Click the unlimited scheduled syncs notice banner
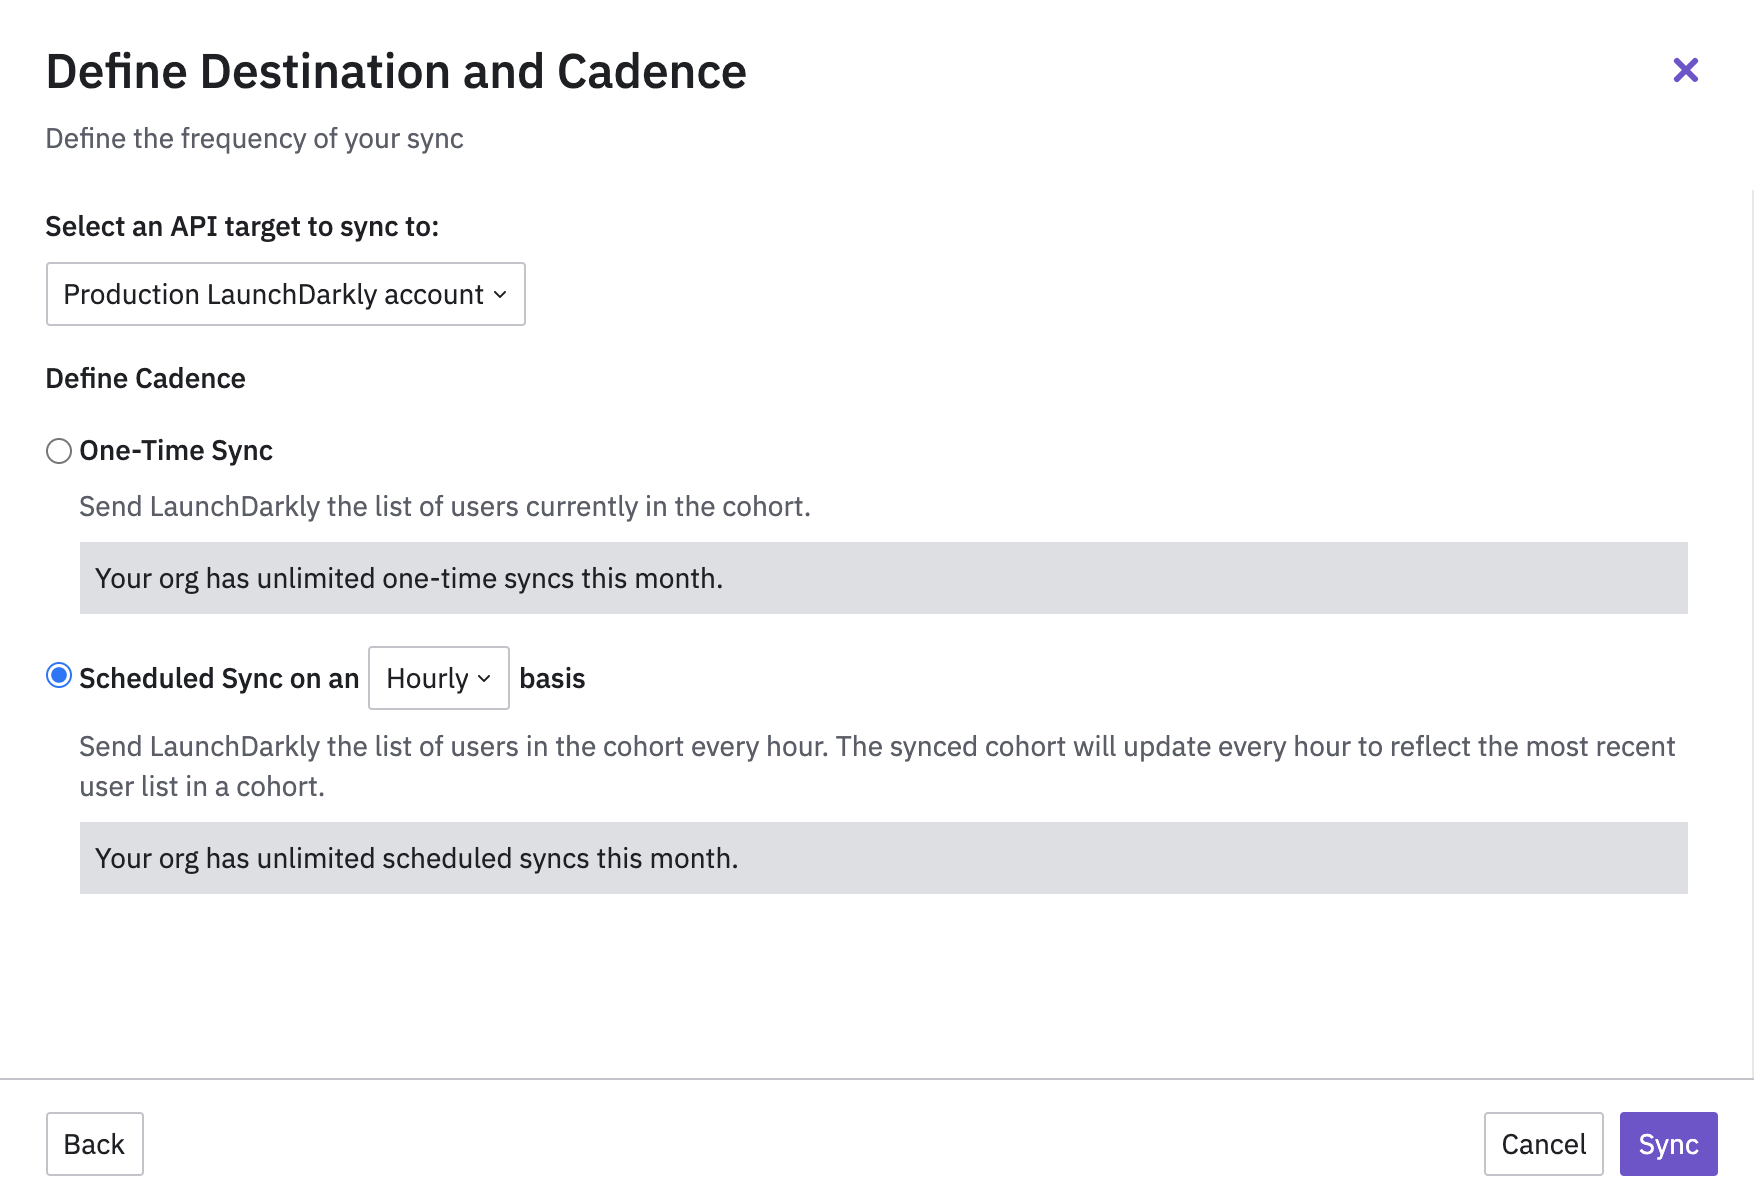Image resolution: width=1754 pixels, height=1204 pixels. click(883, 858)
